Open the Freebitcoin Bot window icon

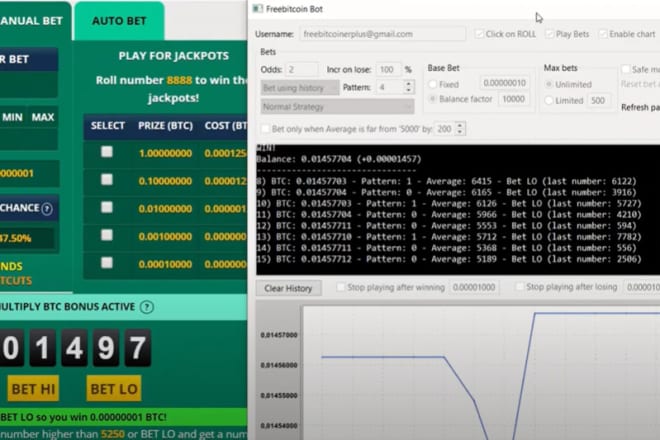pyautogui.click(x=258, y=8)
